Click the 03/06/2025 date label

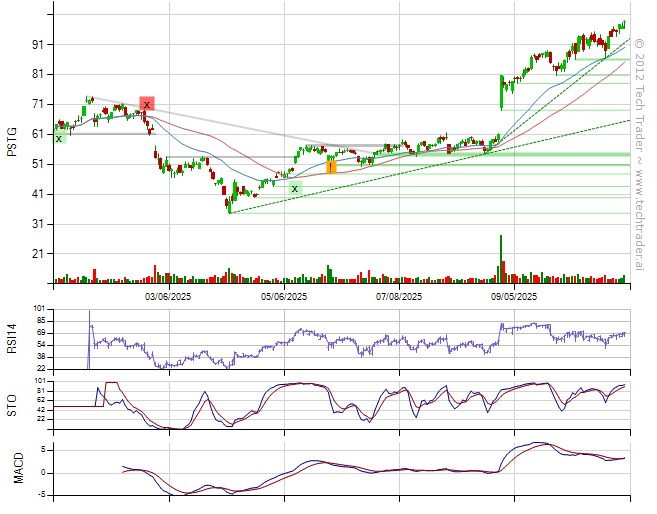(170, 296)
